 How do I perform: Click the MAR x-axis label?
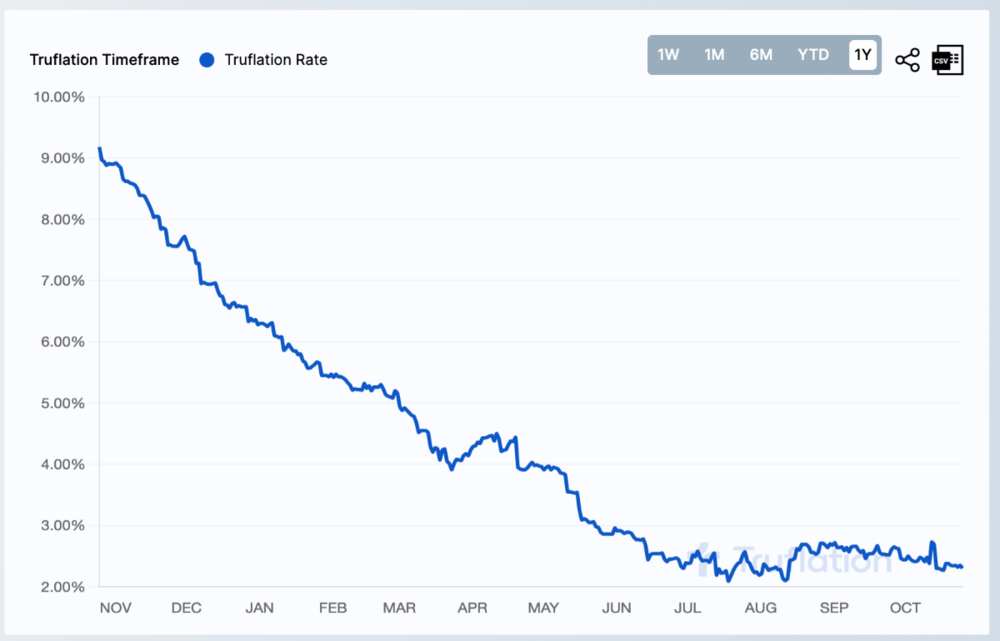coord(399,608)
